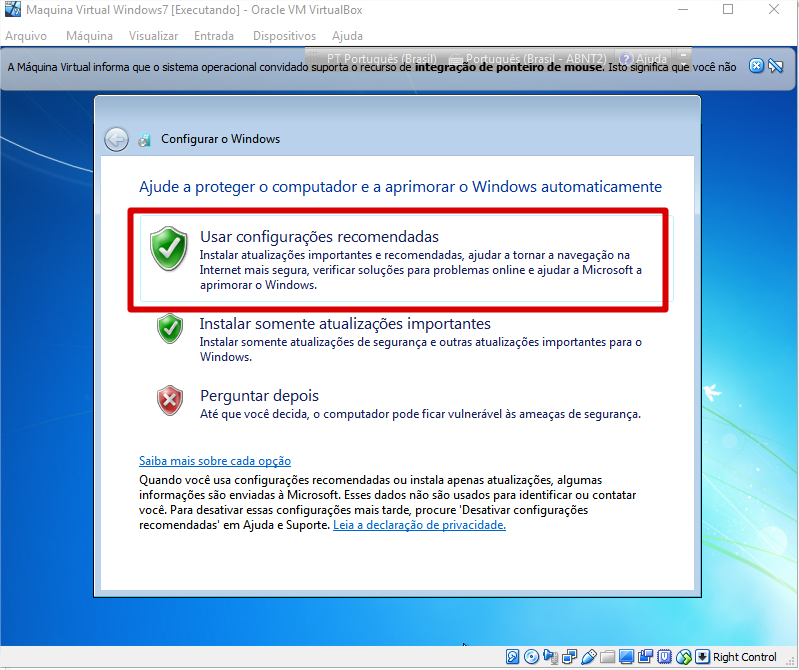The image size is (799, 670).
Task: Open network adapters status icon
Action: (569, 657)
